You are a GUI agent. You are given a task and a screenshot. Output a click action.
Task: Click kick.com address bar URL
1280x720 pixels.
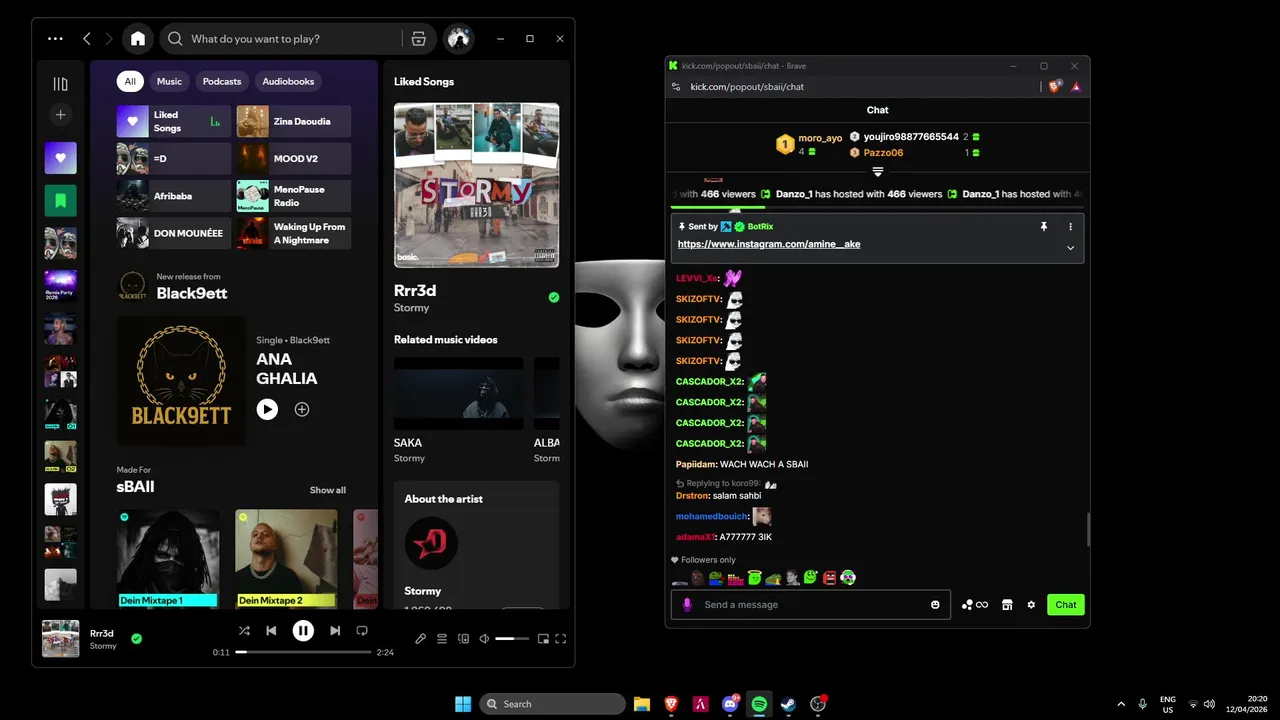point(747,87)
